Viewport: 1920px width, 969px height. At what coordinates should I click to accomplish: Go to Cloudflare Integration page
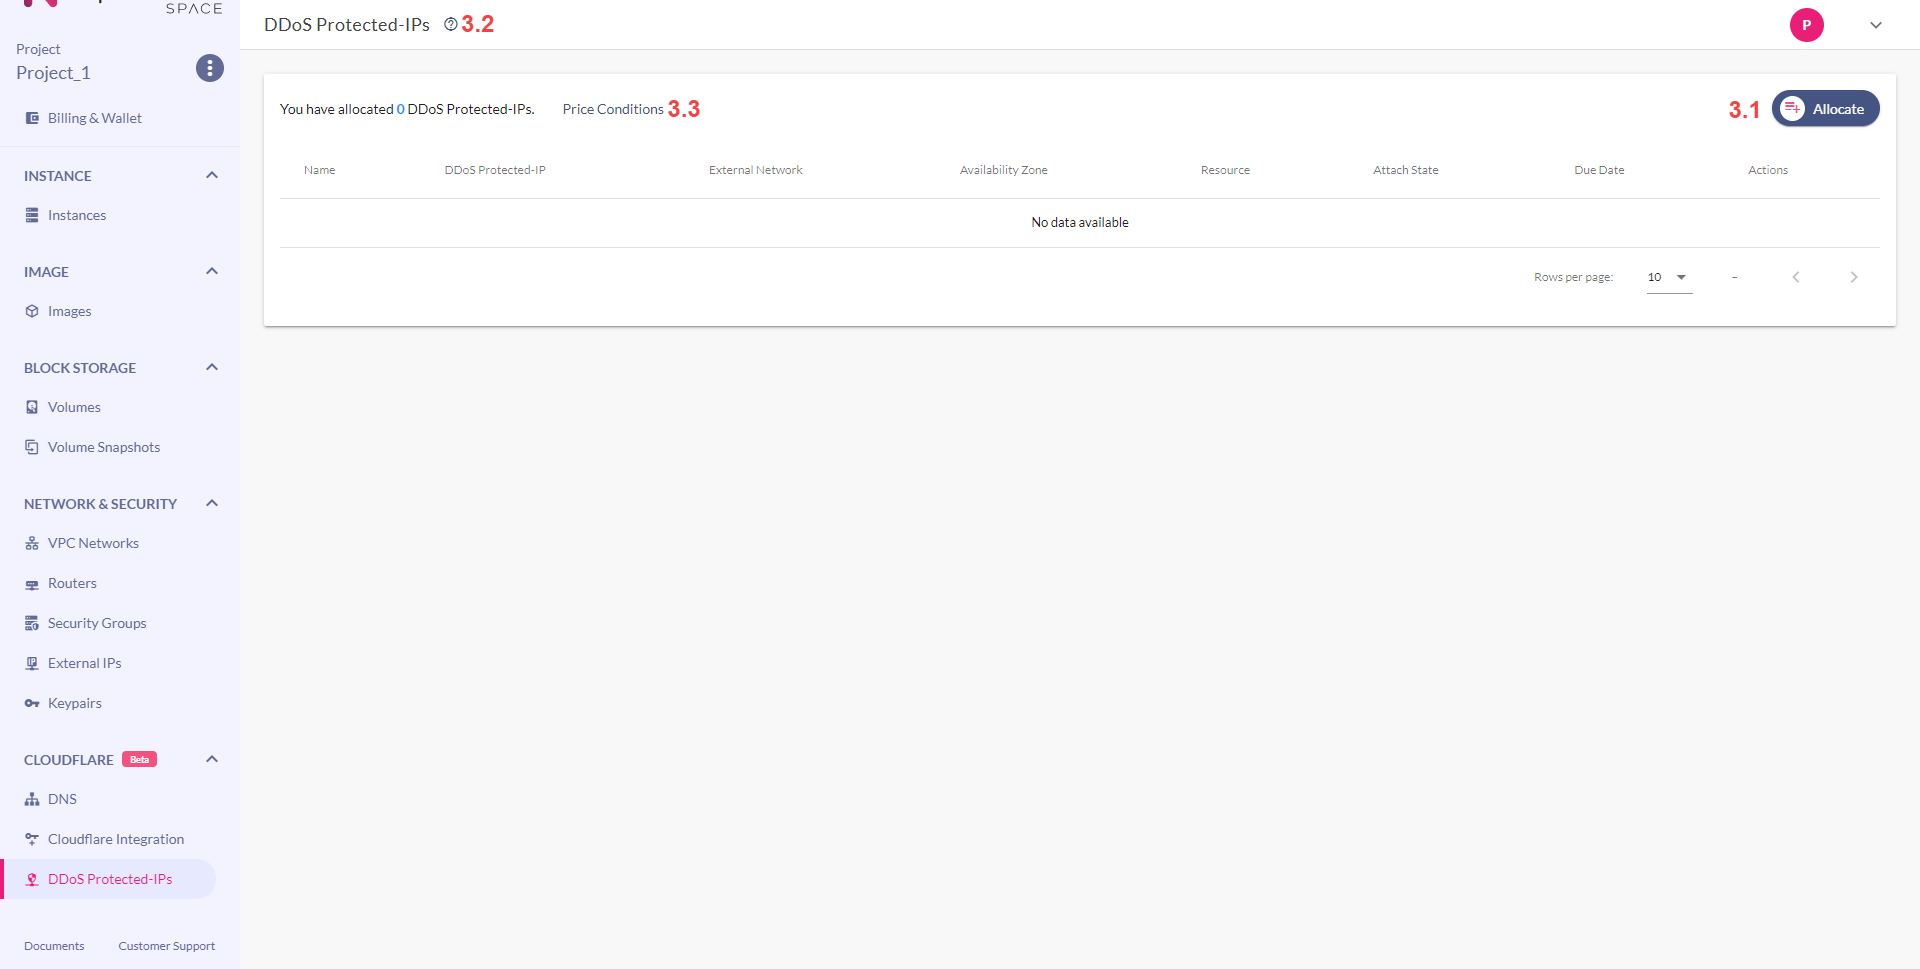point(116,839)
